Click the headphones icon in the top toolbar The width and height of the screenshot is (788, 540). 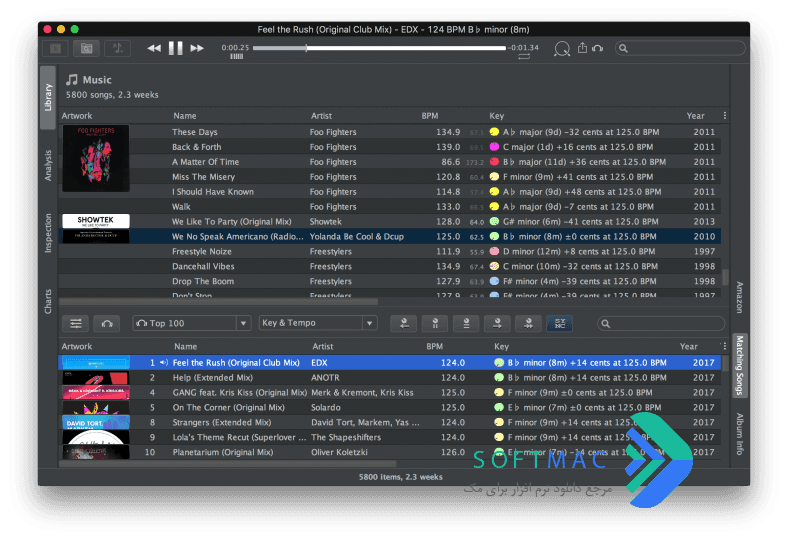598,48
